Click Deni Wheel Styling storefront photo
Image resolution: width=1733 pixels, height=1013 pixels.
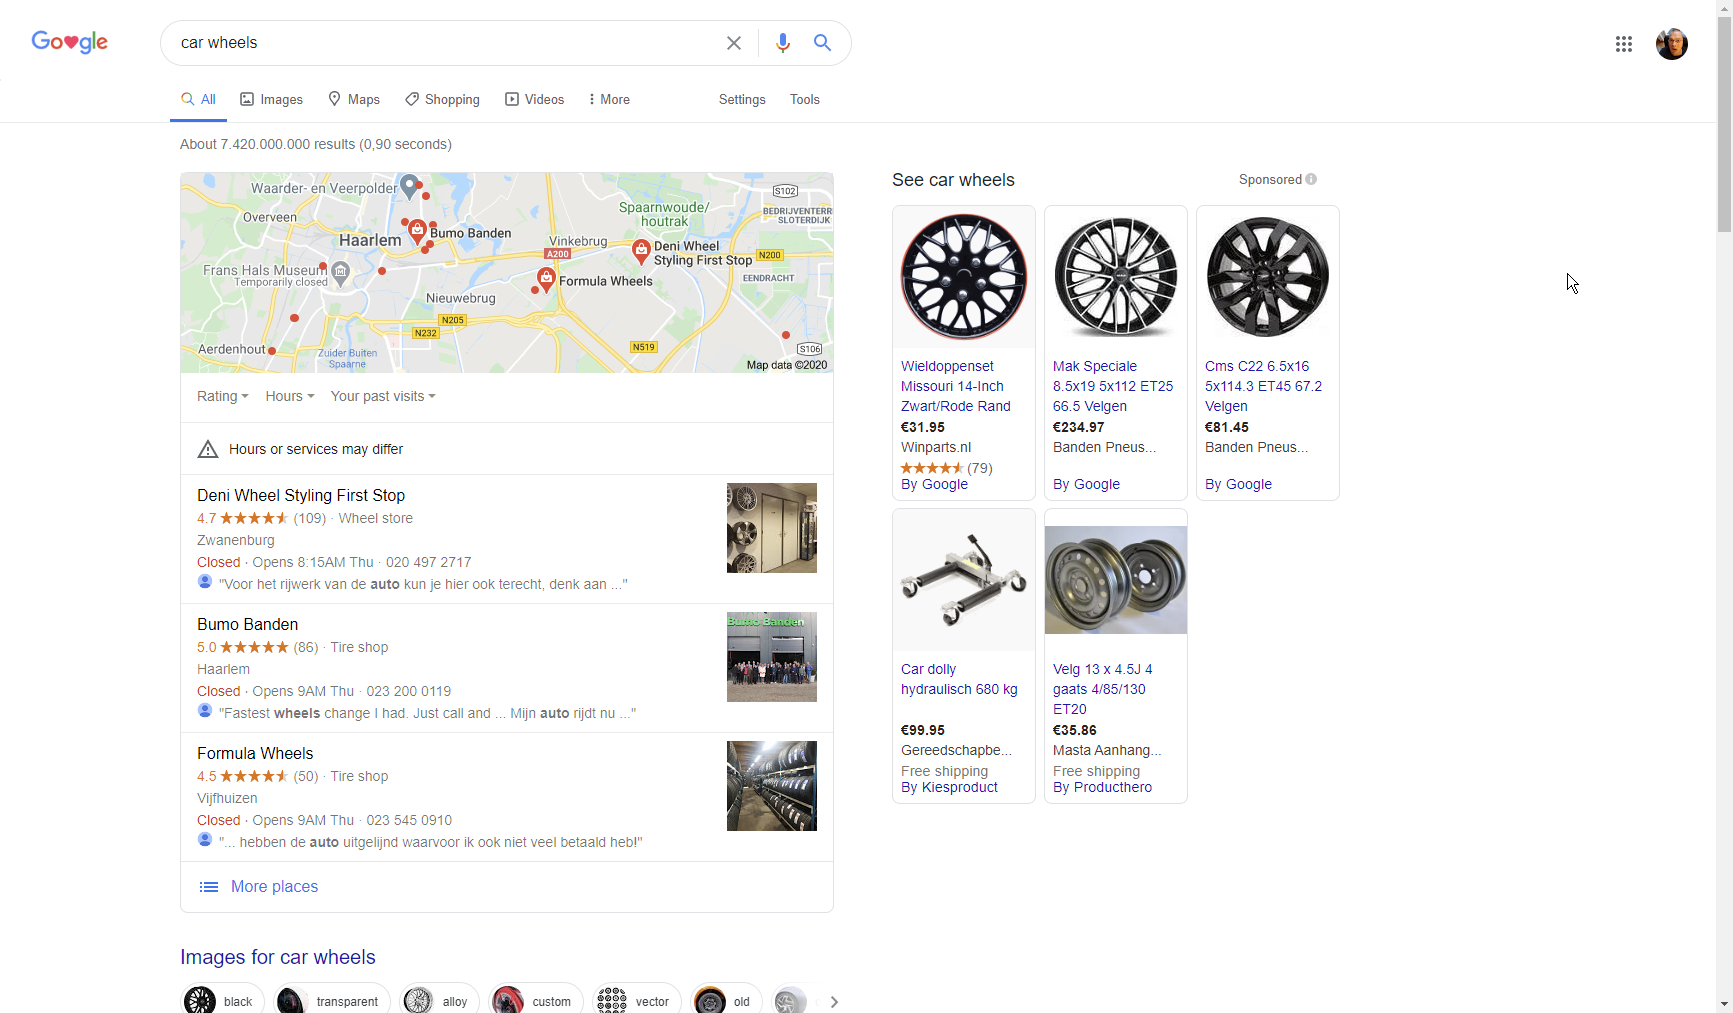point(772,528)
